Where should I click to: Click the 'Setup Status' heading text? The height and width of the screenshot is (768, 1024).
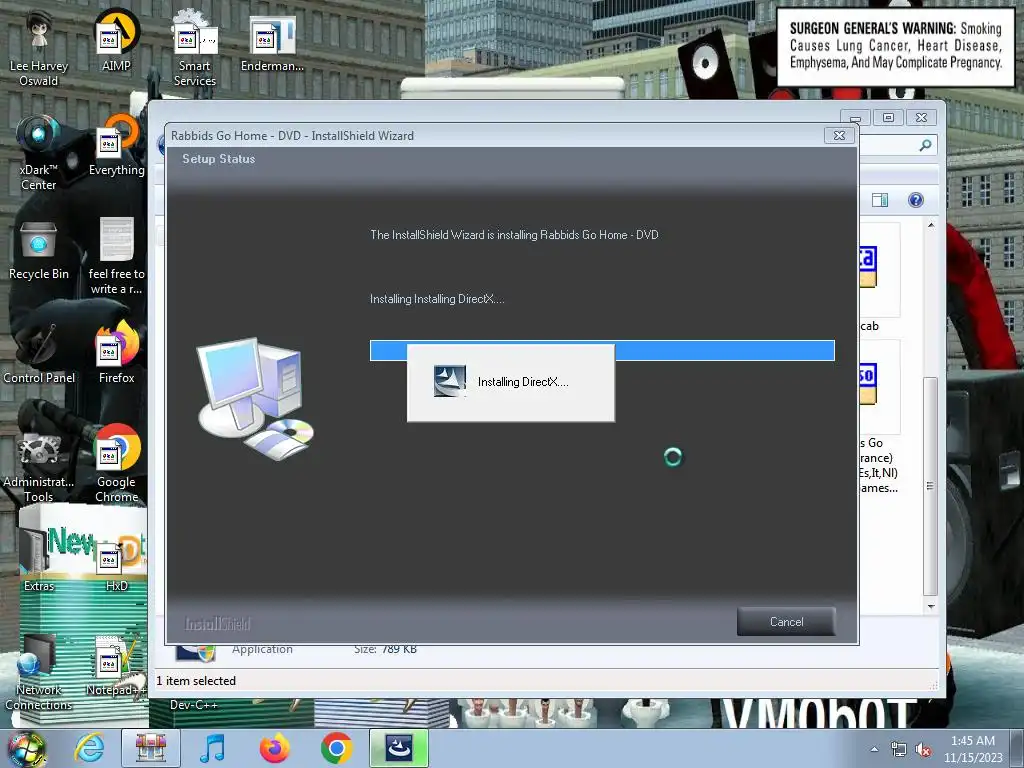point(219,159)
